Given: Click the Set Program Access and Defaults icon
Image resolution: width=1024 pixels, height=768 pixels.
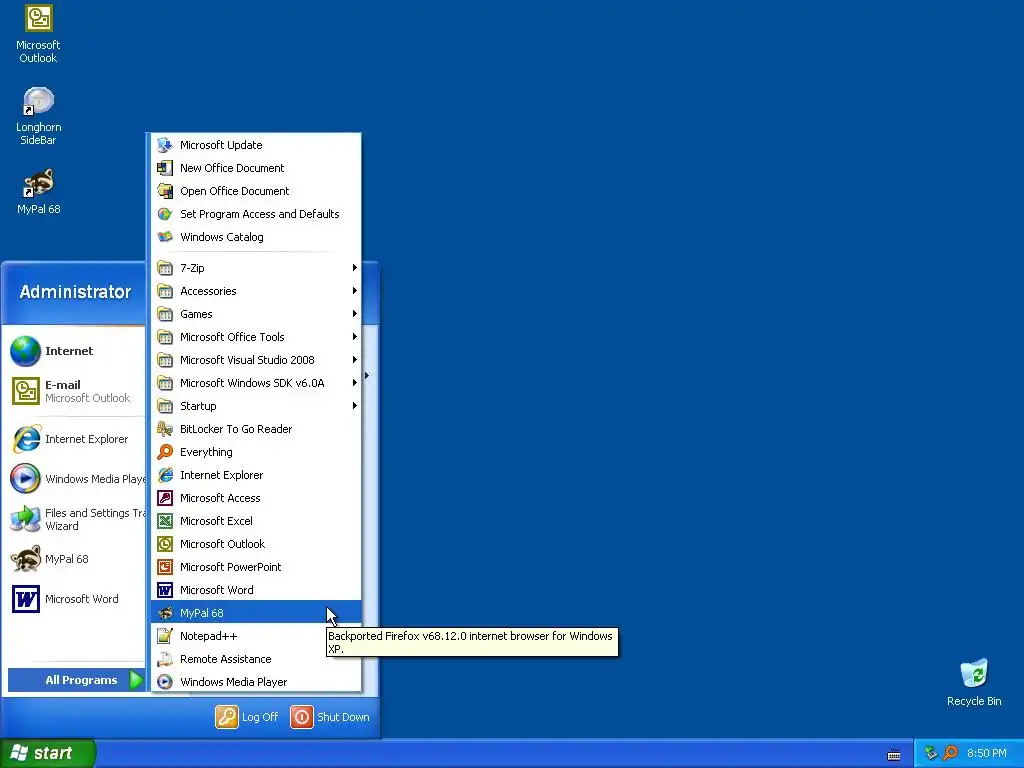Looking at the screenshot, I should click(x=165, y=214).
